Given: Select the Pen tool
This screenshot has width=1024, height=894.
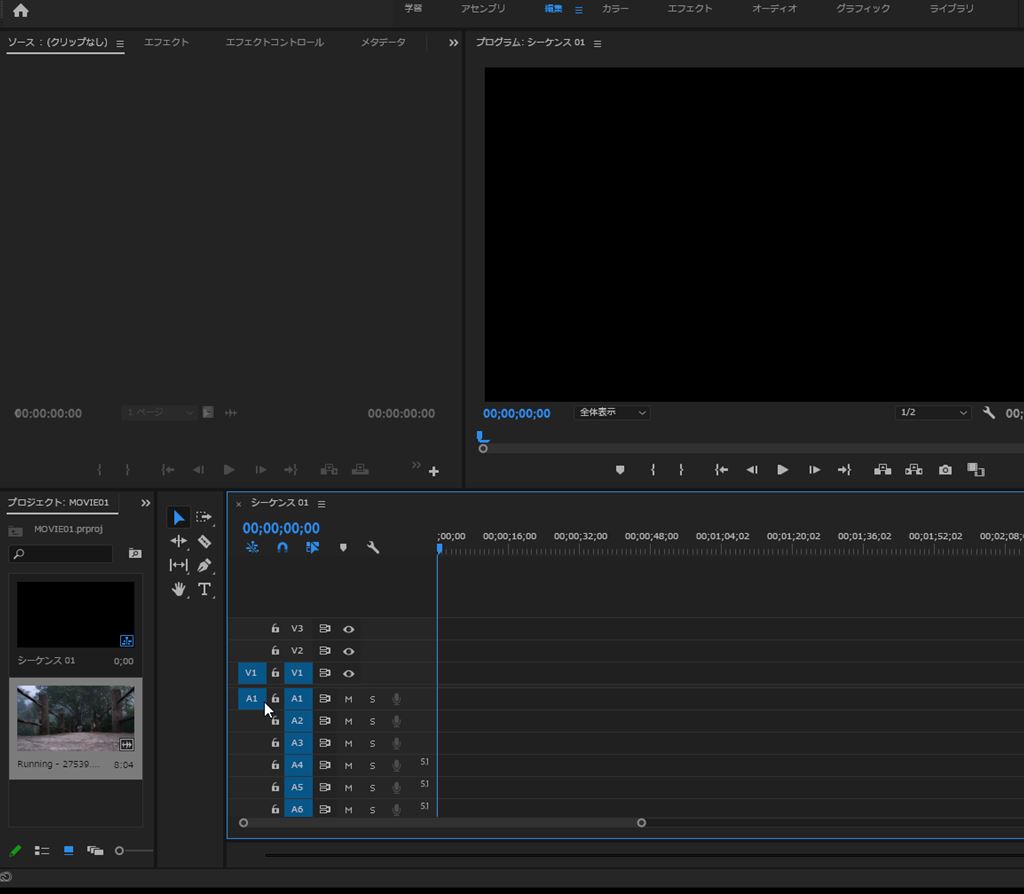Looking at the screenshot, I should pyautogui.click(x=204, y=565).
